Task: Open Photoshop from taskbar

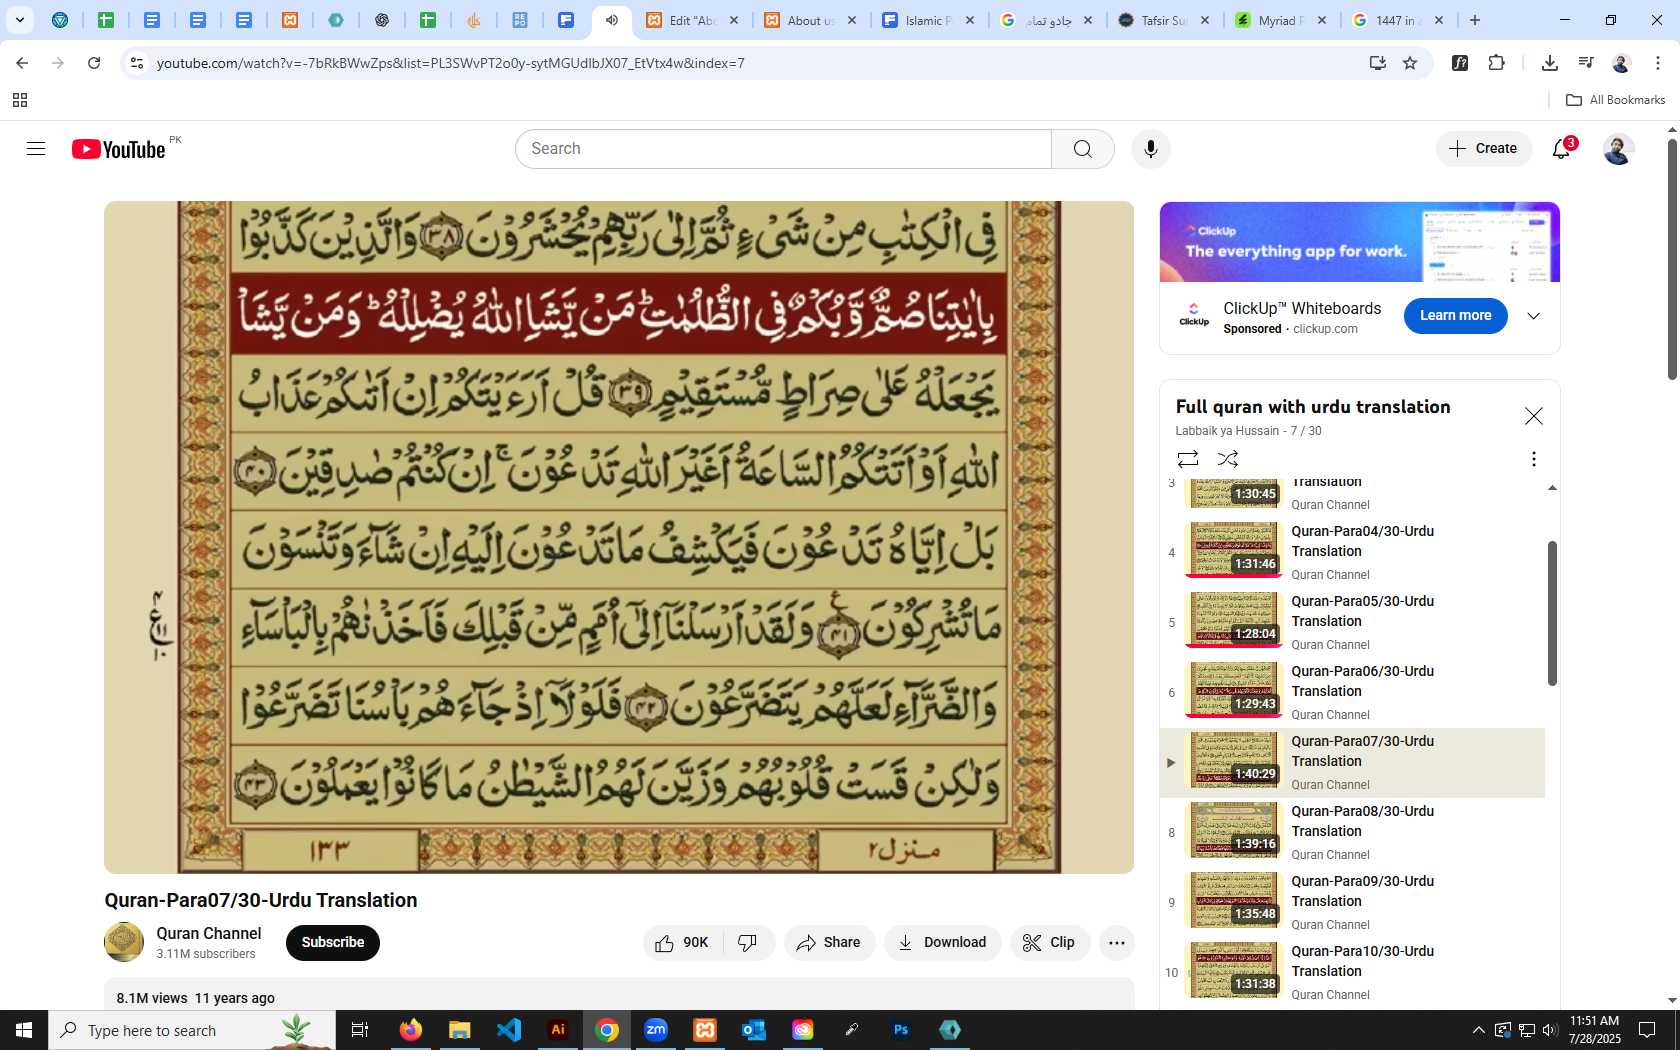Action: point(901,1030)
